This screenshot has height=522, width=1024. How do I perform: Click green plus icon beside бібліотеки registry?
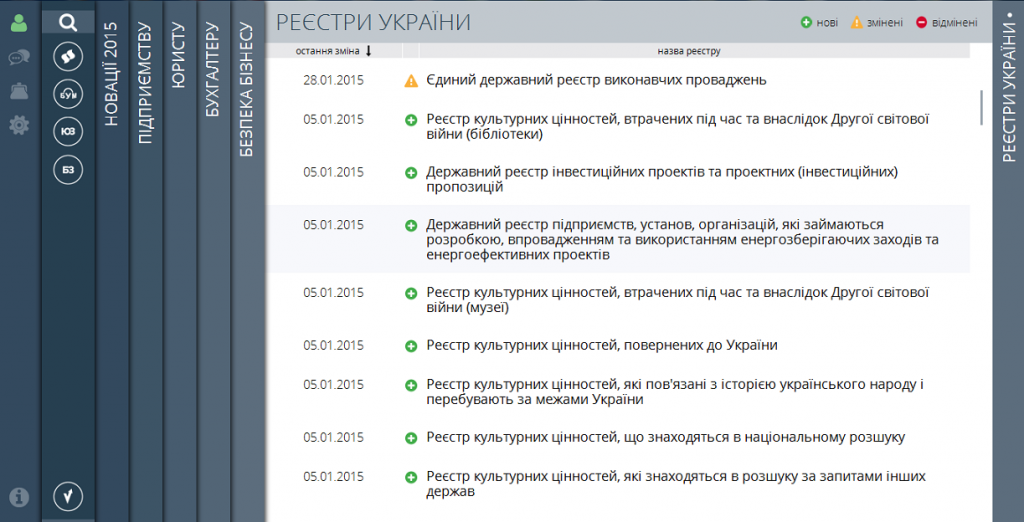coord(411,120)
